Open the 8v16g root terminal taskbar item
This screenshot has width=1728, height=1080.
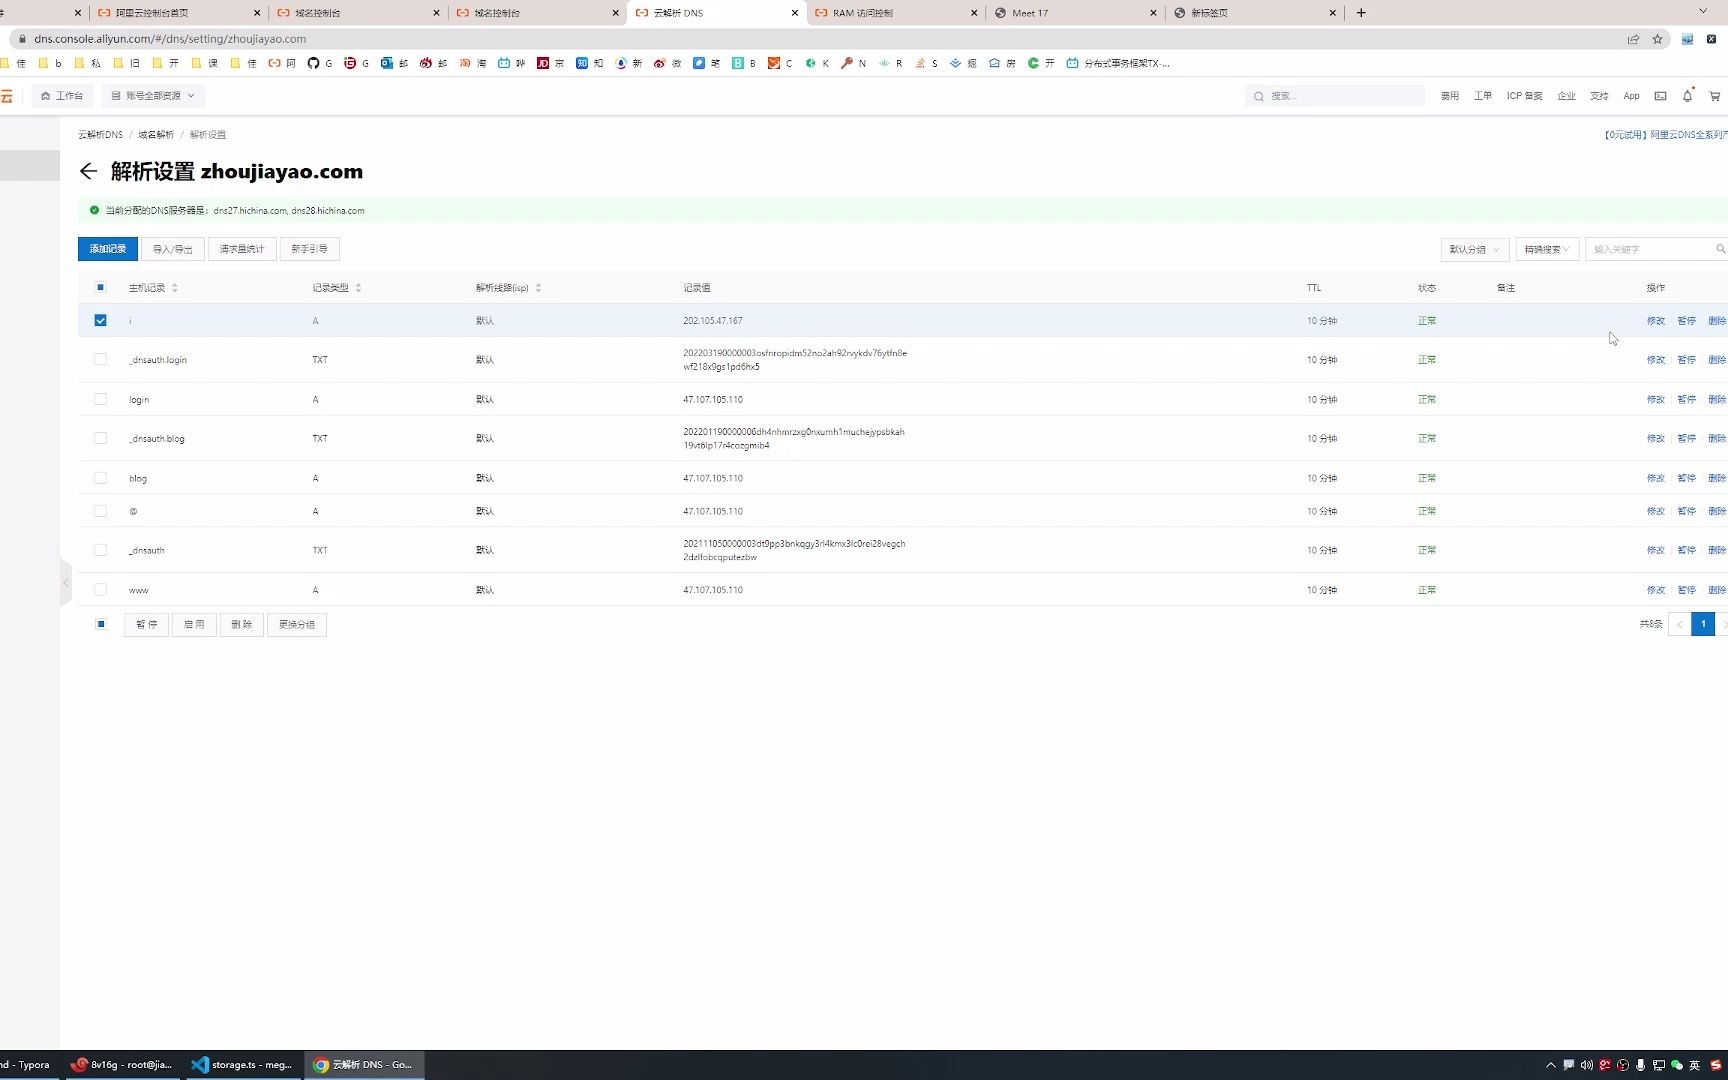[x=121, y=1065]
